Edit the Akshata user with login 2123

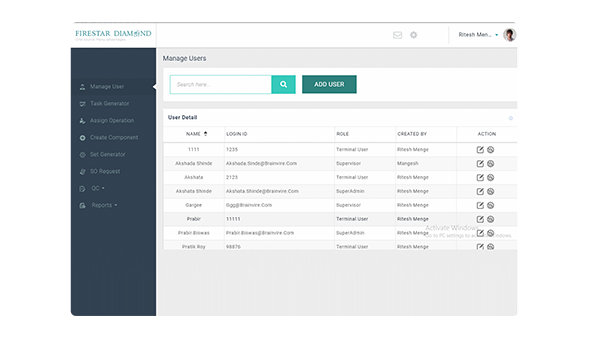tap(480, 178)
